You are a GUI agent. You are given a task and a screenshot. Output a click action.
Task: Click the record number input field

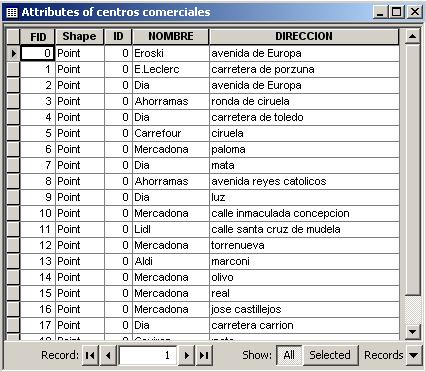[x=147, y=355]
